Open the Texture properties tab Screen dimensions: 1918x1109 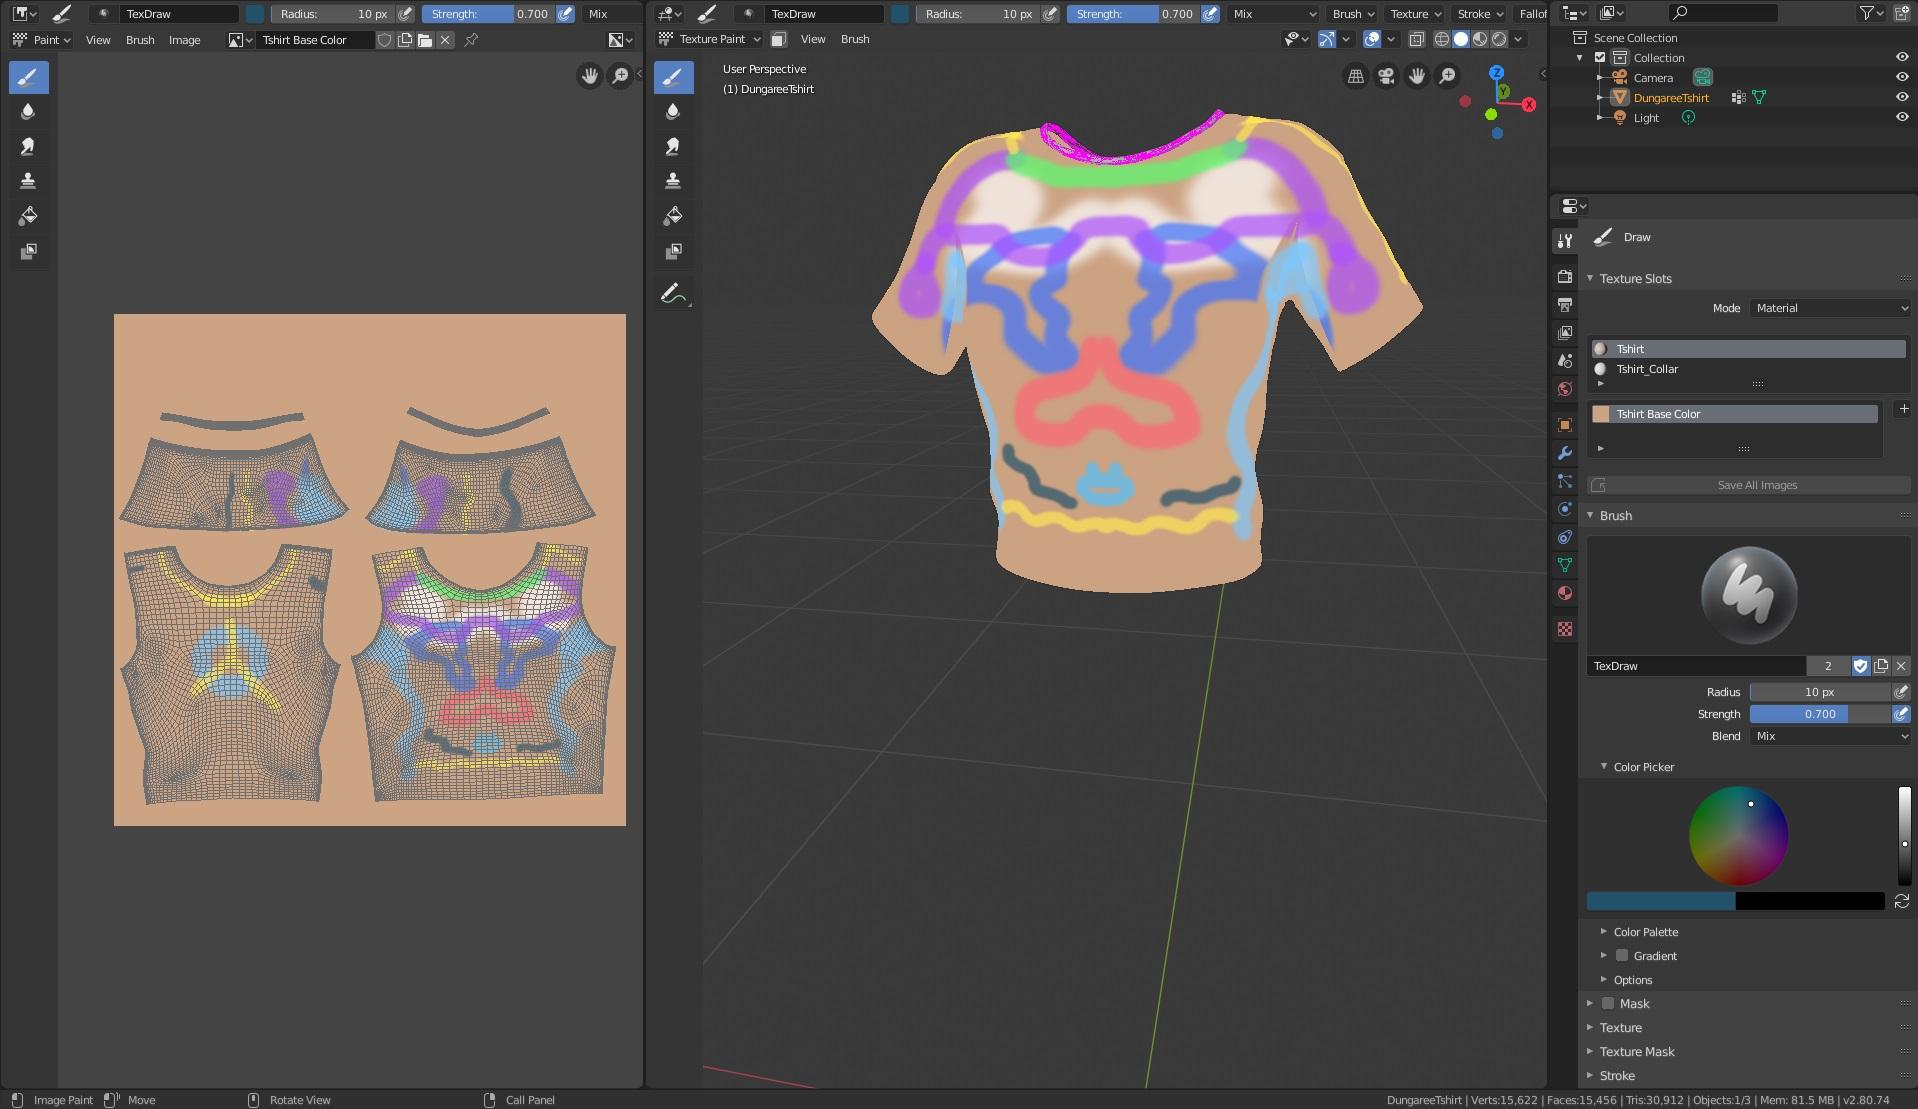click(1565, 629)
